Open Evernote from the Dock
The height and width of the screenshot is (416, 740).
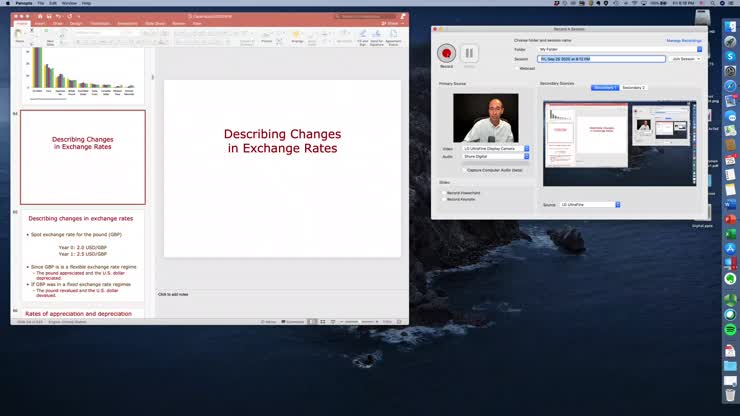pyautogui.click(x=730, y=279)
